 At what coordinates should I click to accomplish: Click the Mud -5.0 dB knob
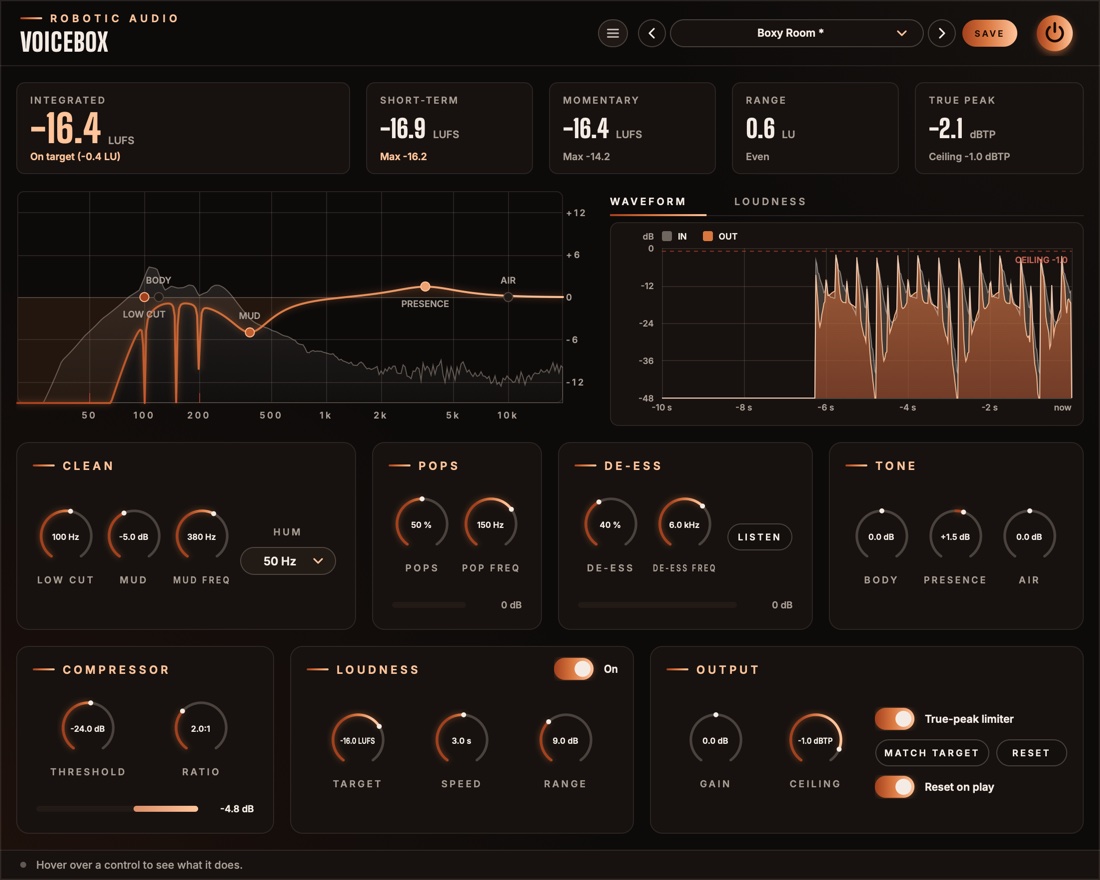tap(133, 537)
